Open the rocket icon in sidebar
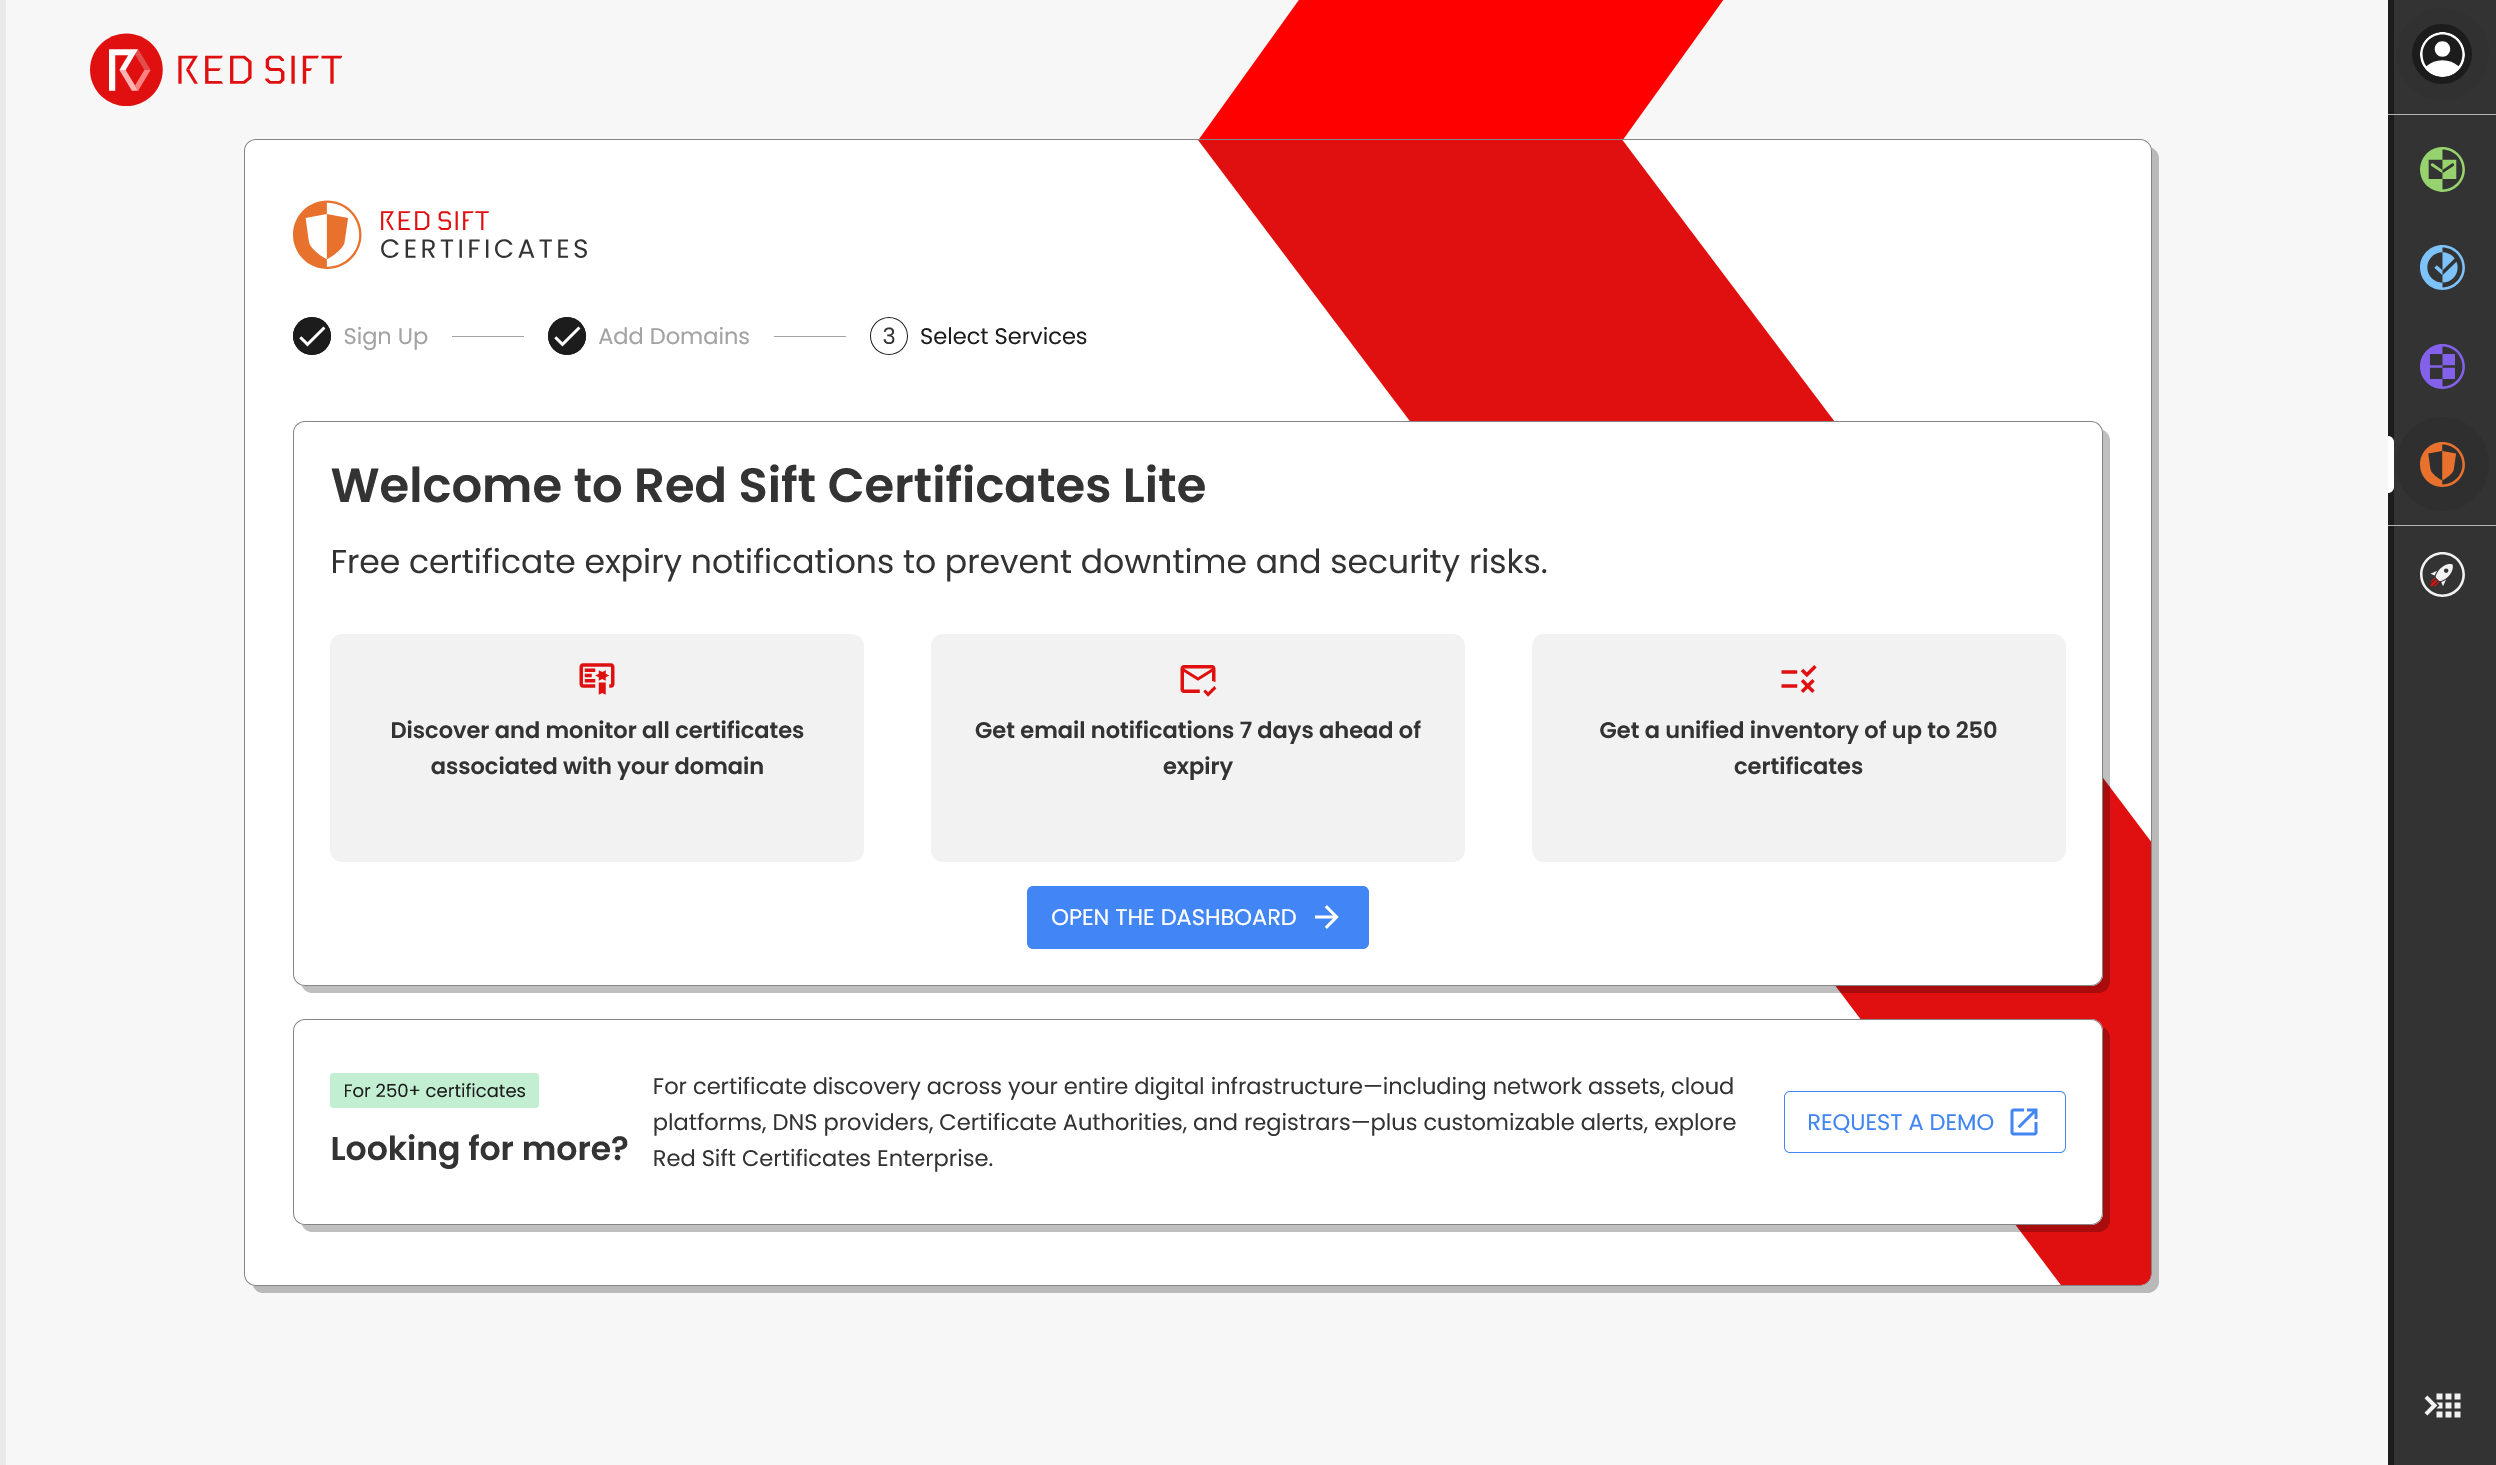The image size is (2496, 1465). 2442,575
